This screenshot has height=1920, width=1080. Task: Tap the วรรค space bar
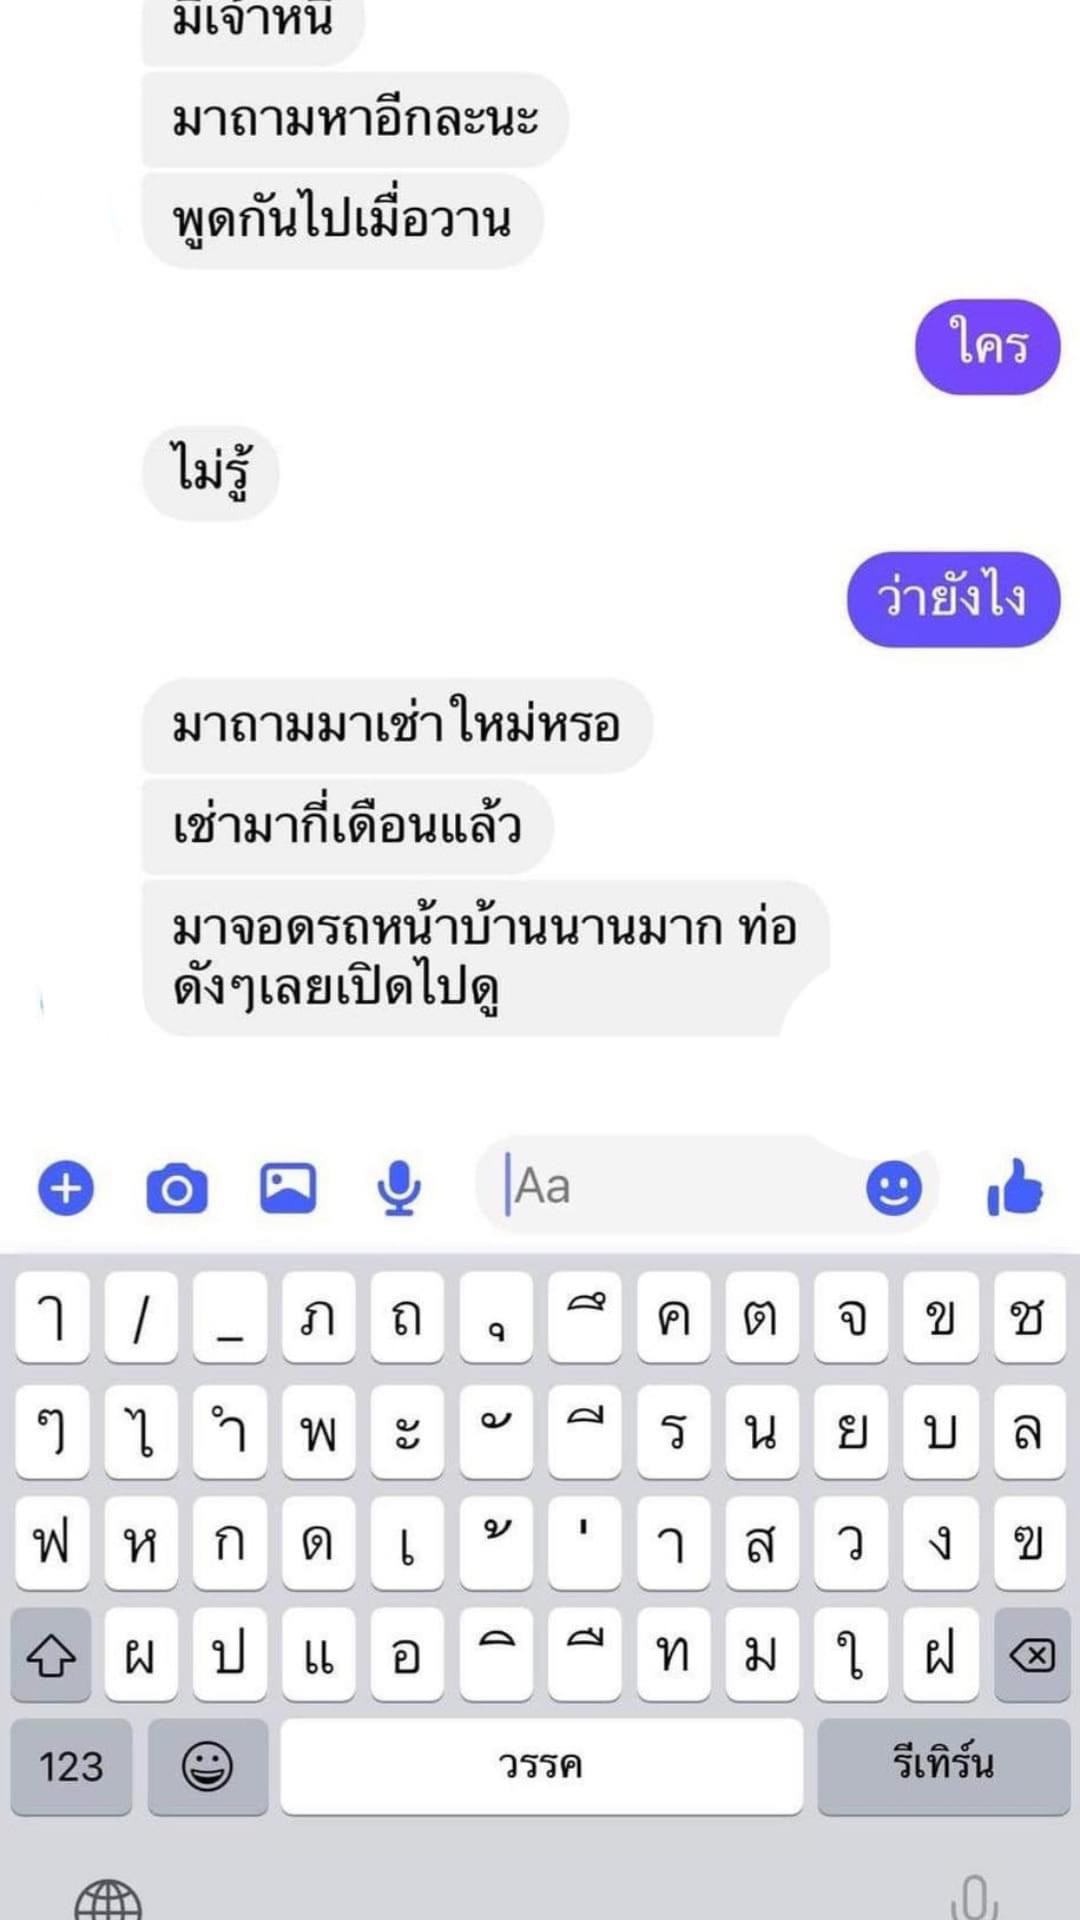pos(541,1767)
